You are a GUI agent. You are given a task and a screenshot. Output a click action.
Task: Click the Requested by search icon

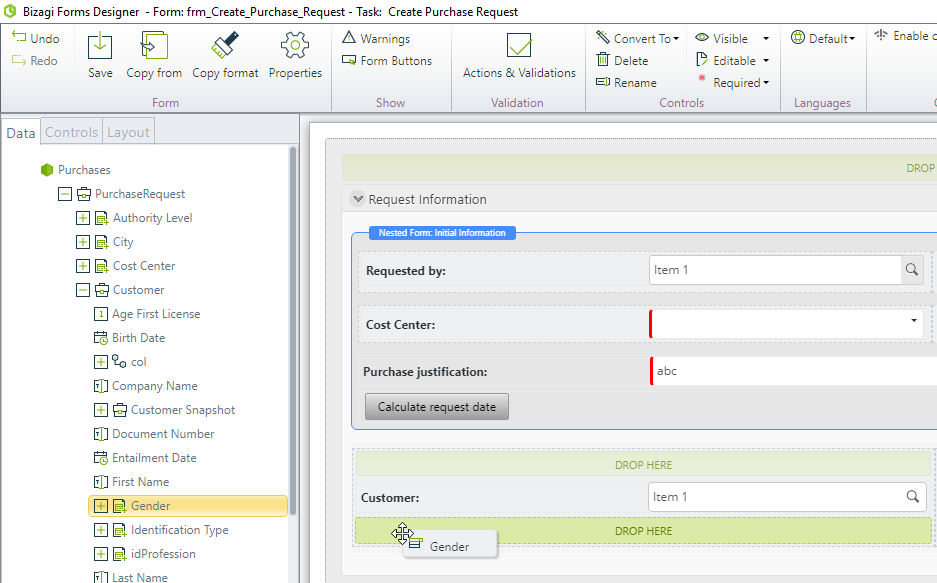(912, 269)
